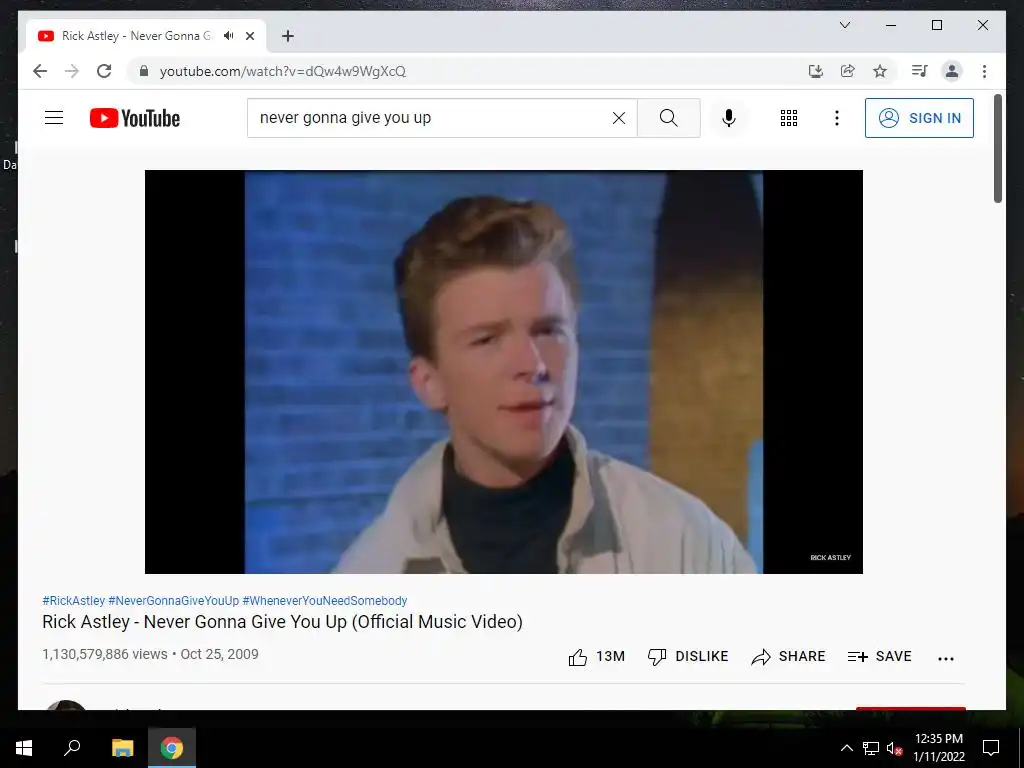The height and width of the screenshot is (768, 1024).
Task: Click Chrome icon in taskbar
Action: pyautogui.click(x=172, y=748)
